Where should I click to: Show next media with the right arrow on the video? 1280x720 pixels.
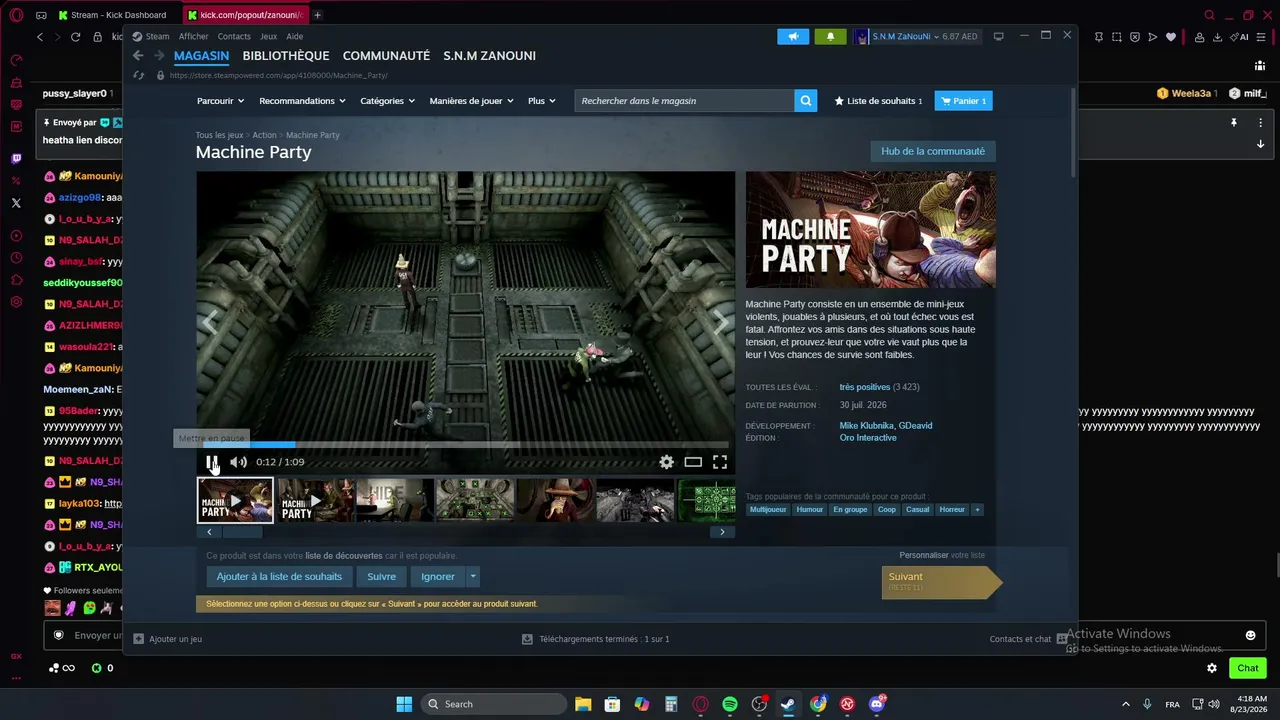point(721,321)
